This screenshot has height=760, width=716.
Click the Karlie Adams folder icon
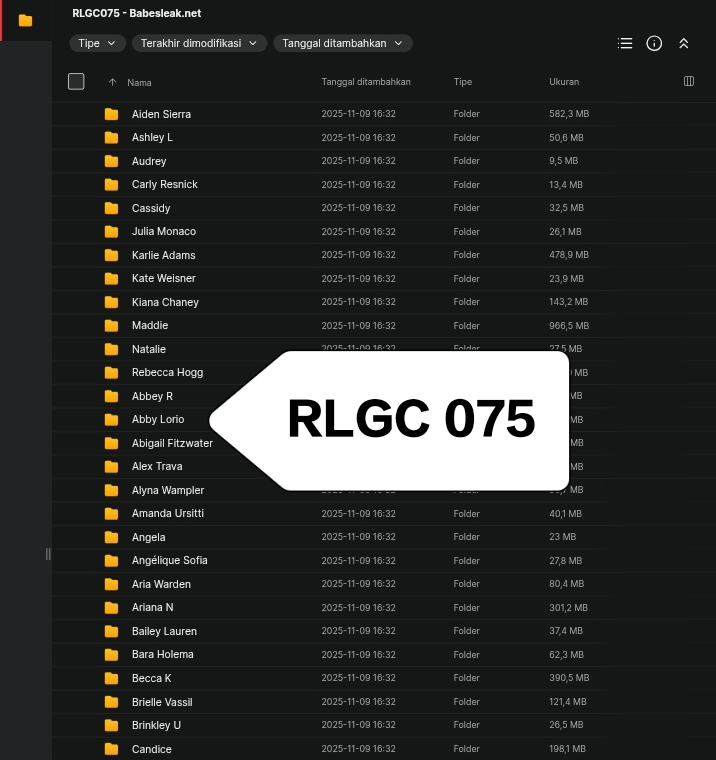[111, 255]
